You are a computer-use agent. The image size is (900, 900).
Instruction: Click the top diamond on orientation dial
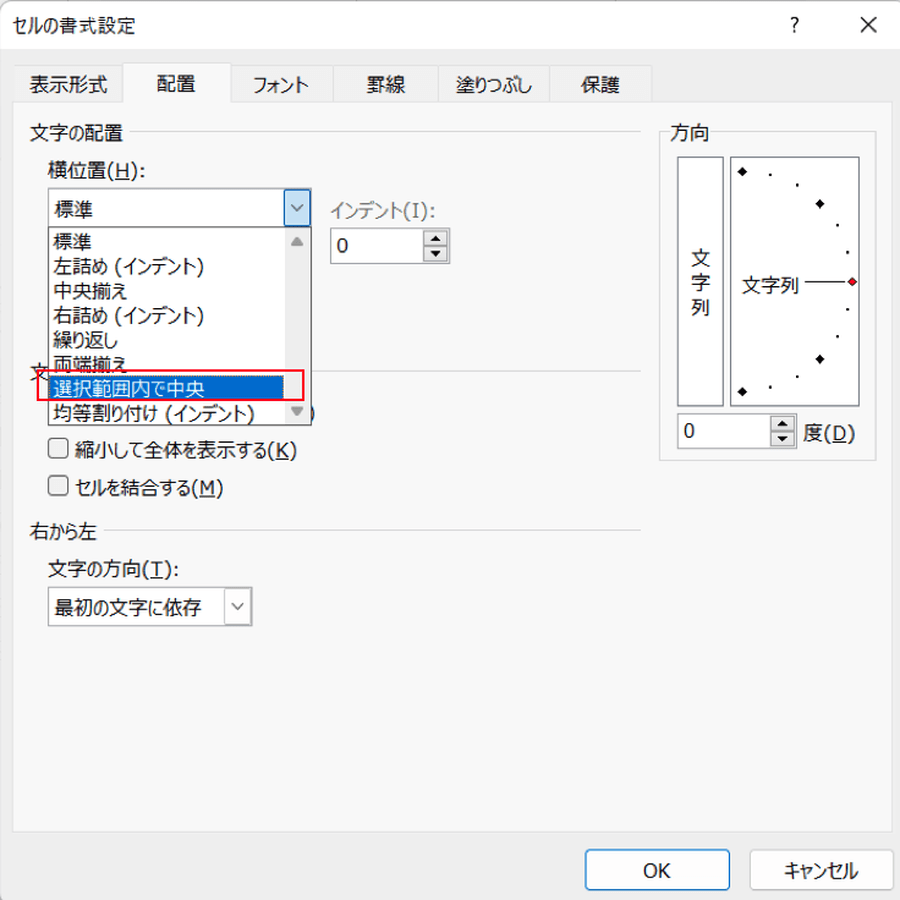coord(742,171)
